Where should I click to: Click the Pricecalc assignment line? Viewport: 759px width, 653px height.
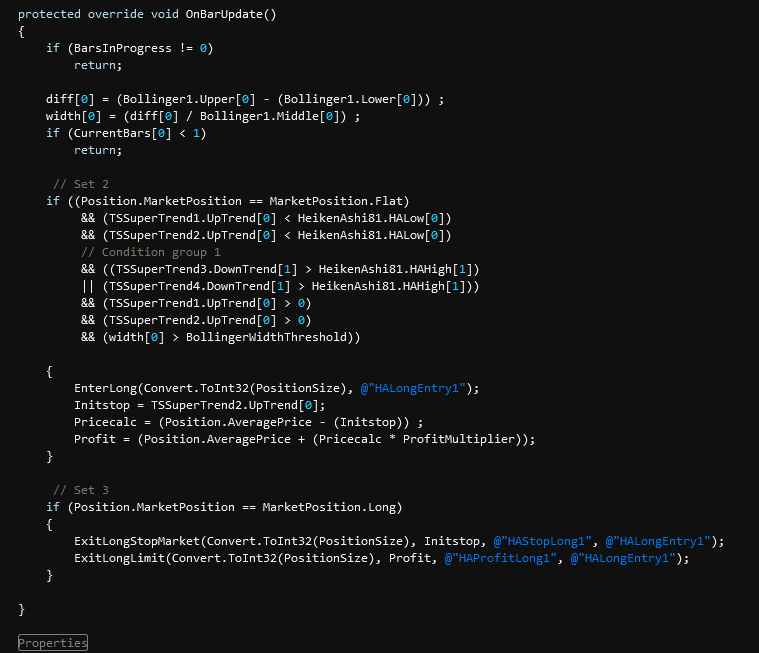pos(248,422)
